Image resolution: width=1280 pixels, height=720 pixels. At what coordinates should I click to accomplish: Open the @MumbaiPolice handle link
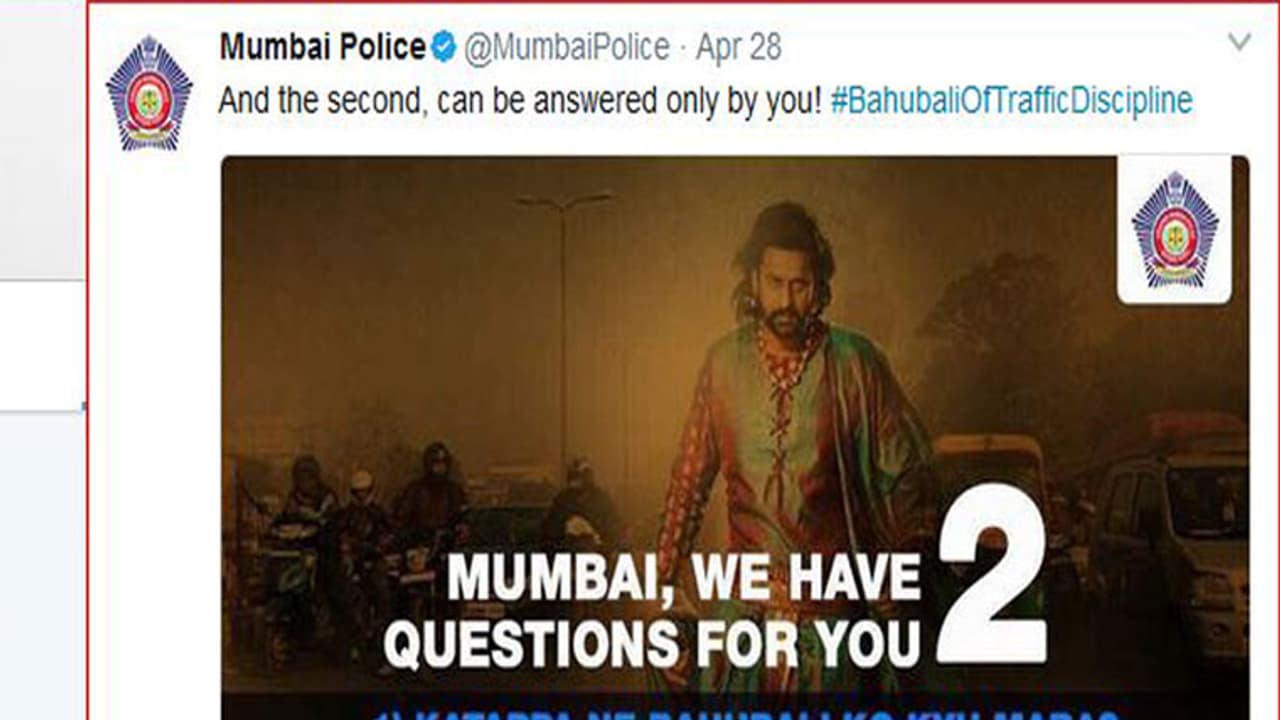tap(566, 47)
